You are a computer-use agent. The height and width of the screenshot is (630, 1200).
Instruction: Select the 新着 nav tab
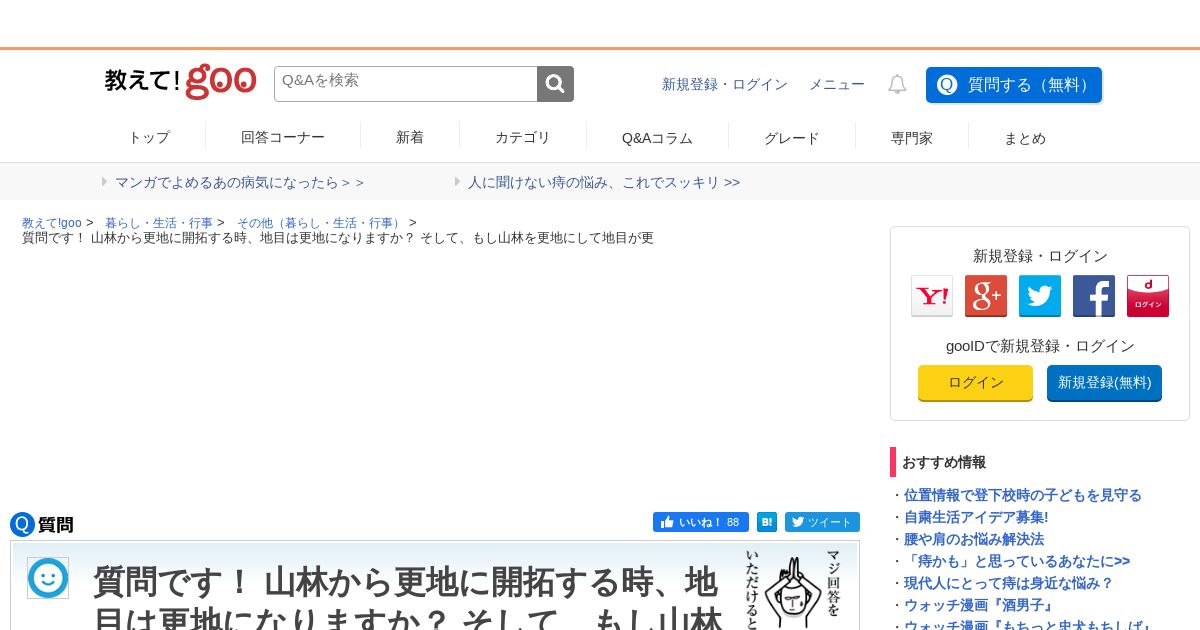[x=410, y=138]
